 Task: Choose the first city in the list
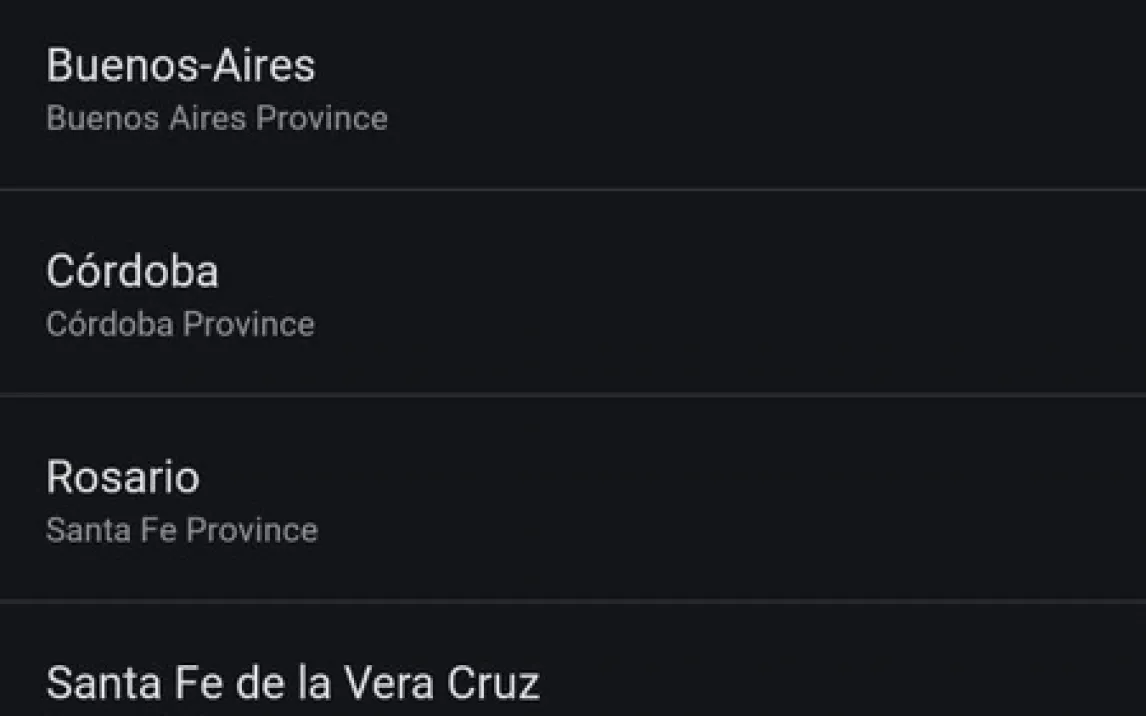click(300, 92)
